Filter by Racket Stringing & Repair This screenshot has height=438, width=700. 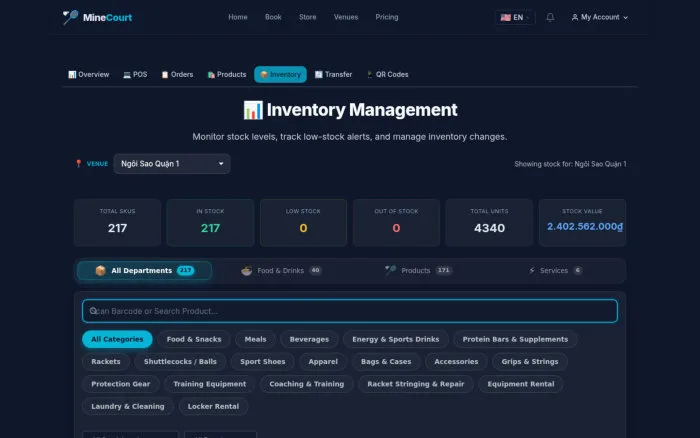(416, 384)
